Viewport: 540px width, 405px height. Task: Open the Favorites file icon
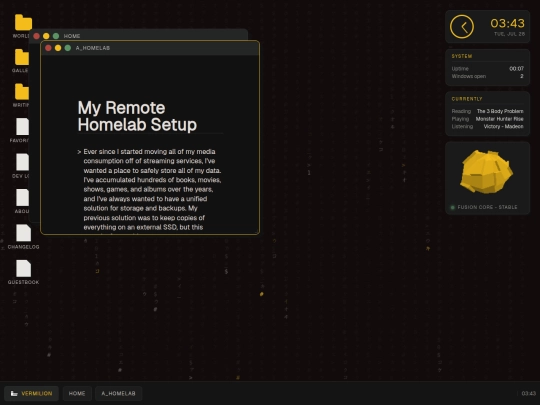click(22, 127)
